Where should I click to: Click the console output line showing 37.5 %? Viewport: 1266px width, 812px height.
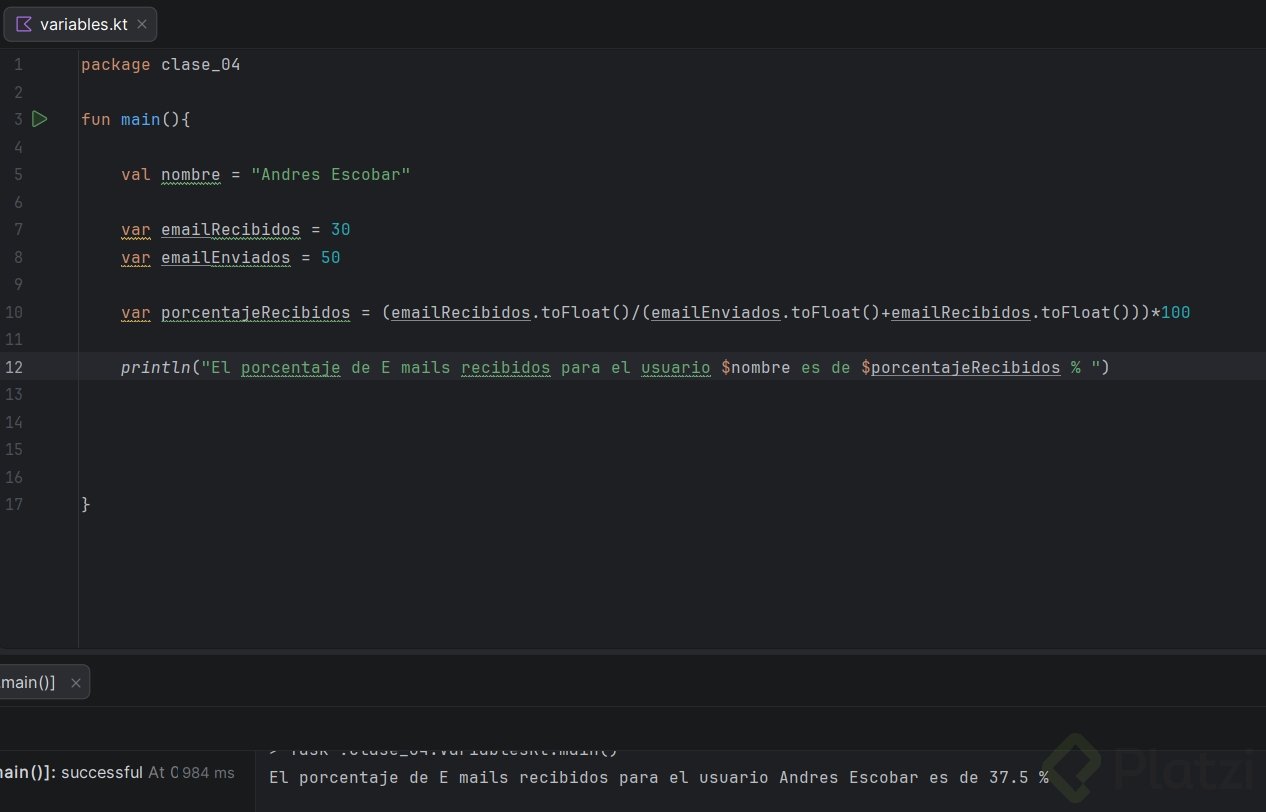coord(658,777)
